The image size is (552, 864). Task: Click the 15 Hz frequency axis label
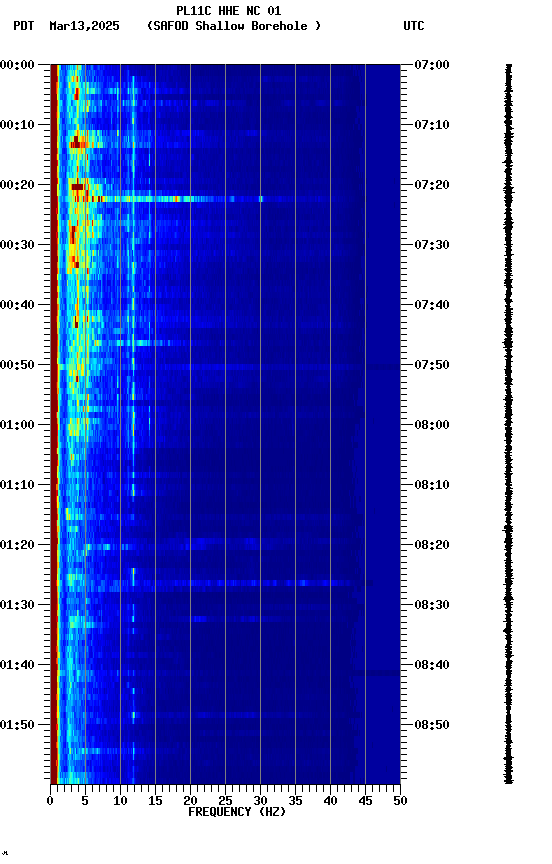(x=155, y=801)
